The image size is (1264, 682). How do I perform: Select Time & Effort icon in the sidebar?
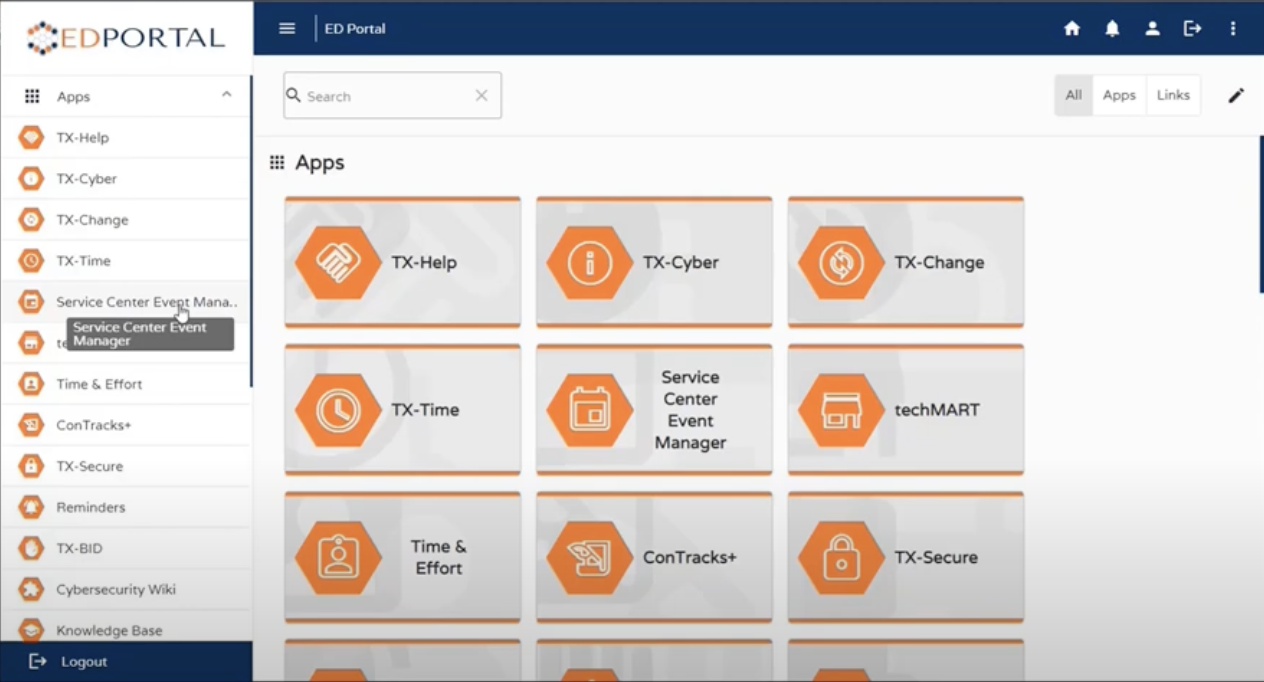click(32, 384)
